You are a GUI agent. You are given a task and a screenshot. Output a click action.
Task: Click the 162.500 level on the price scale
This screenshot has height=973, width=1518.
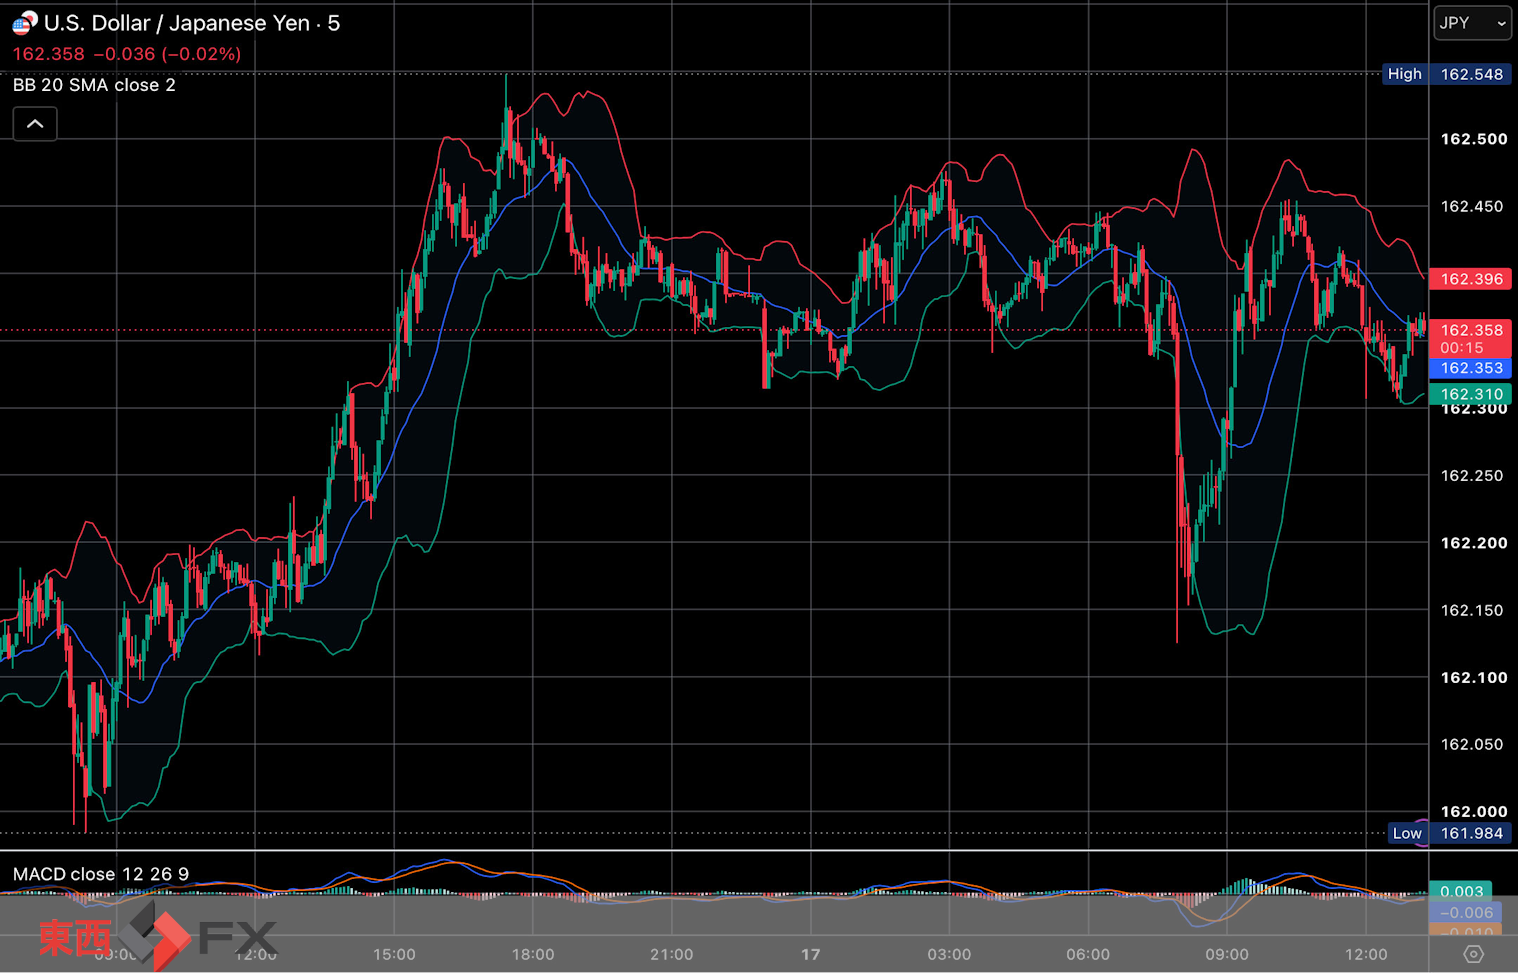tap(1473, 139)
